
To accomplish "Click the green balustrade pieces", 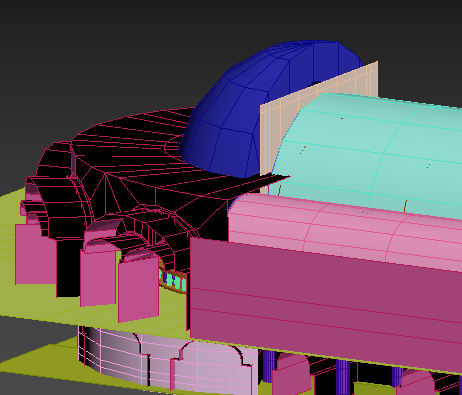I will tap(173, 282).
